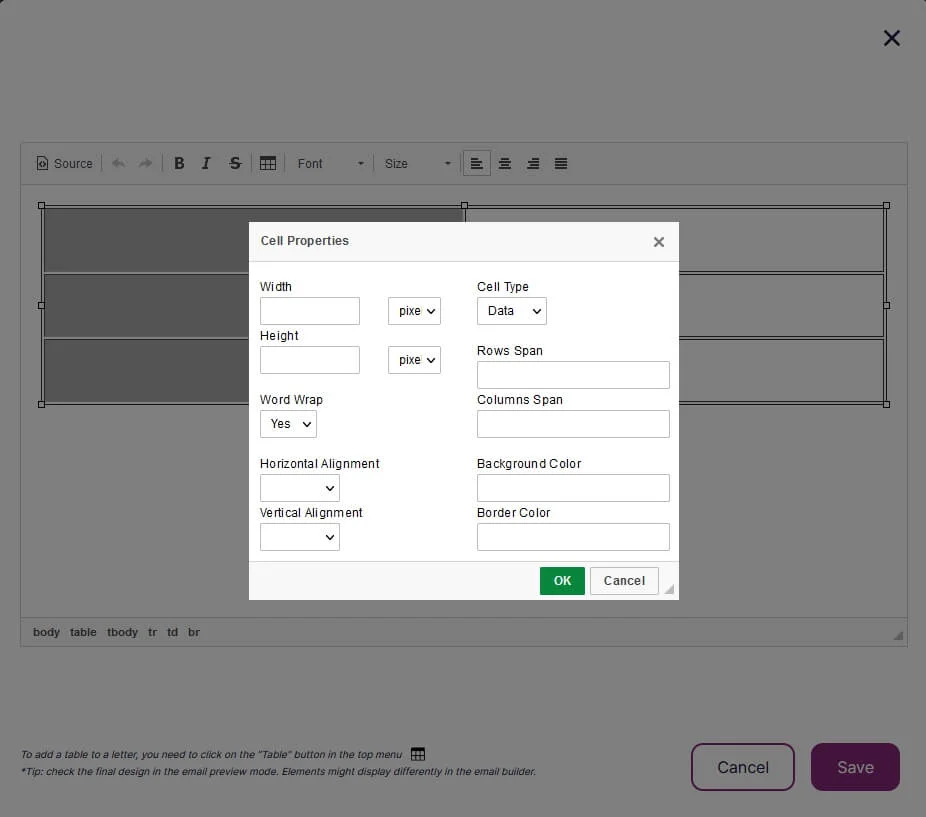Viewport: 926px width, 817px height.
Task: Click the Columns Span field
Action: click(573, 424)
